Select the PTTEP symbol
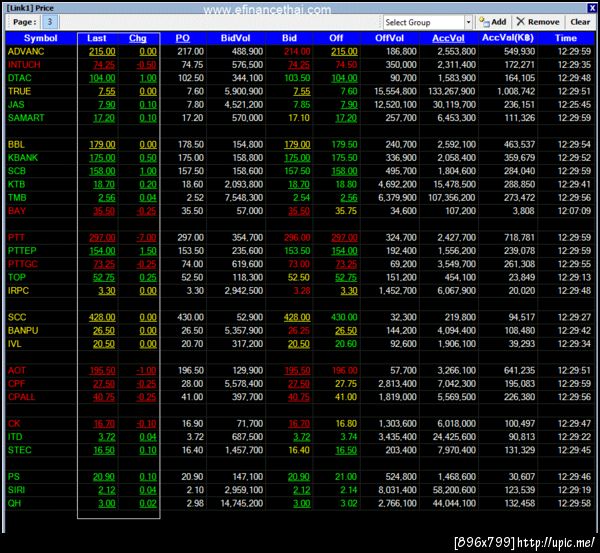The image size is (600, 553). click(x=22, y=251)
